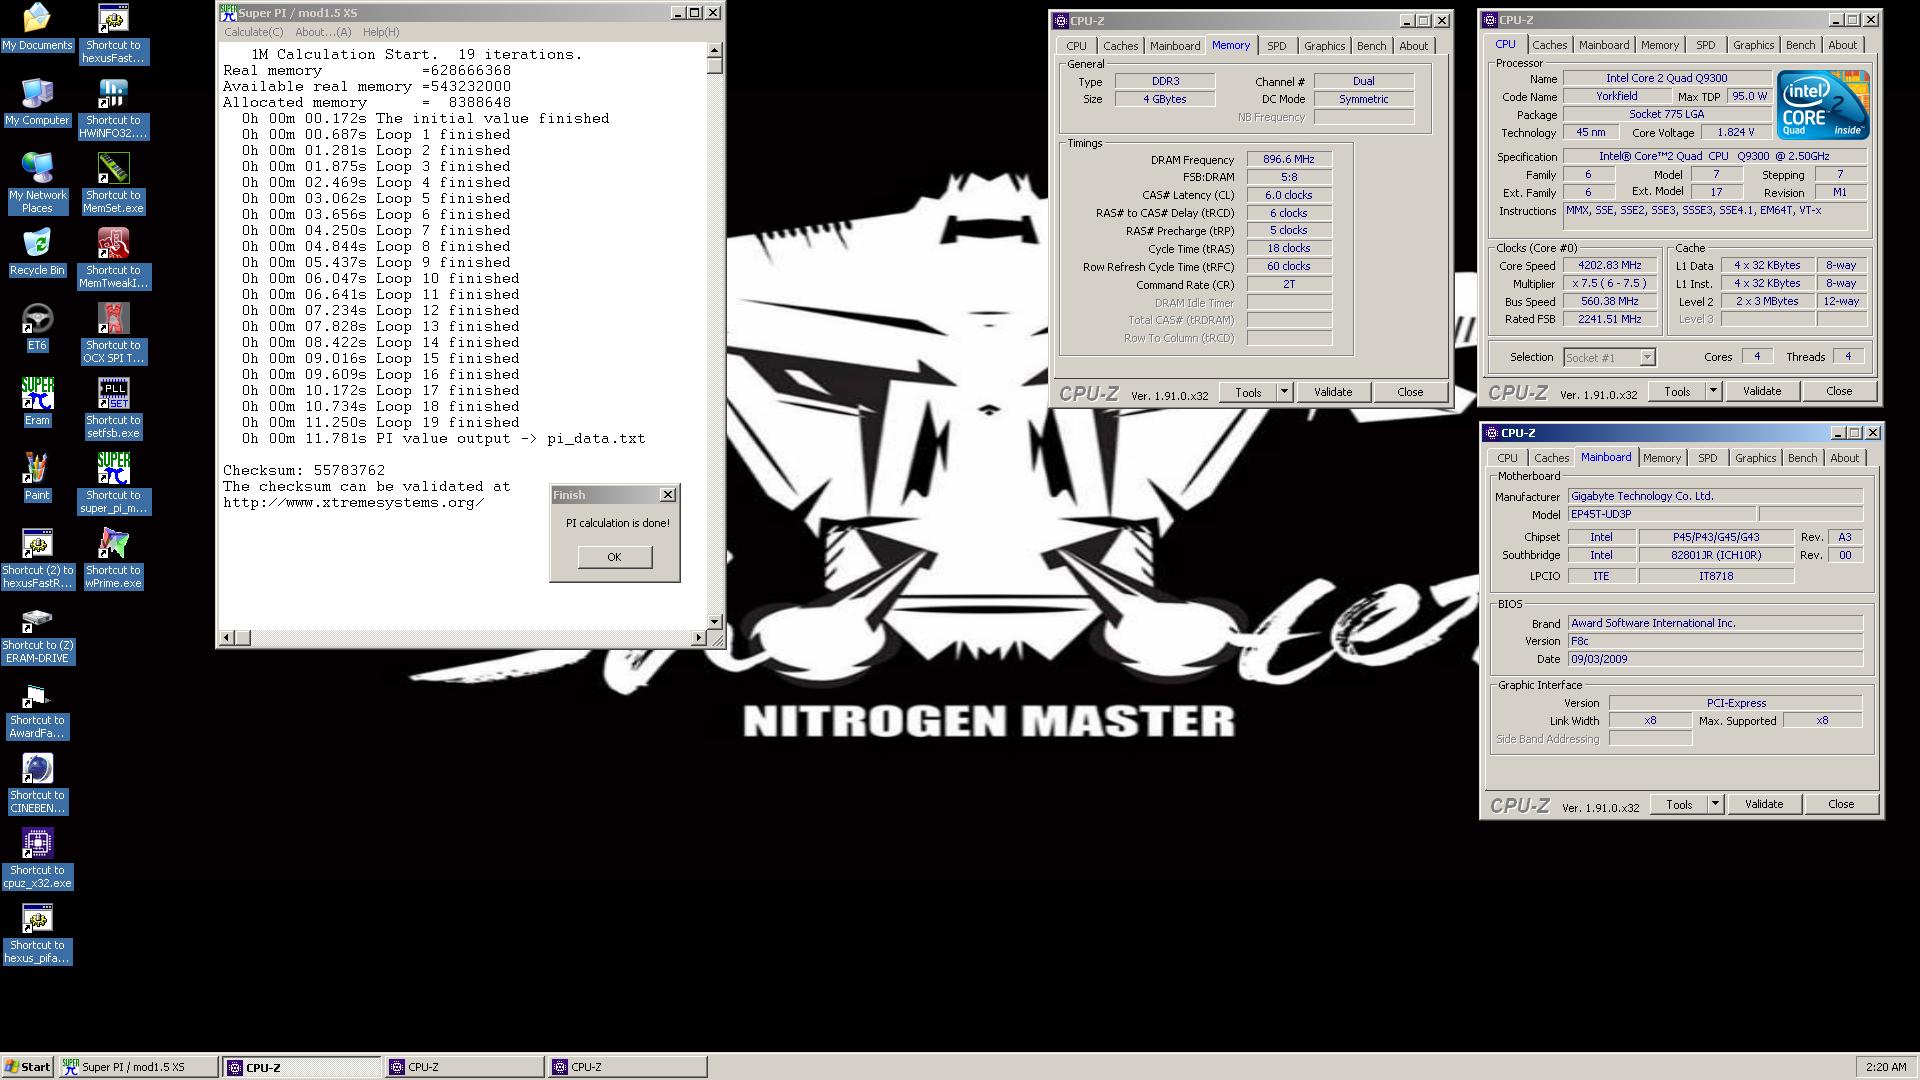The image size is (1920, 1080).
Task: Click the Windows Start button
Action: (x=28, y=1067)
